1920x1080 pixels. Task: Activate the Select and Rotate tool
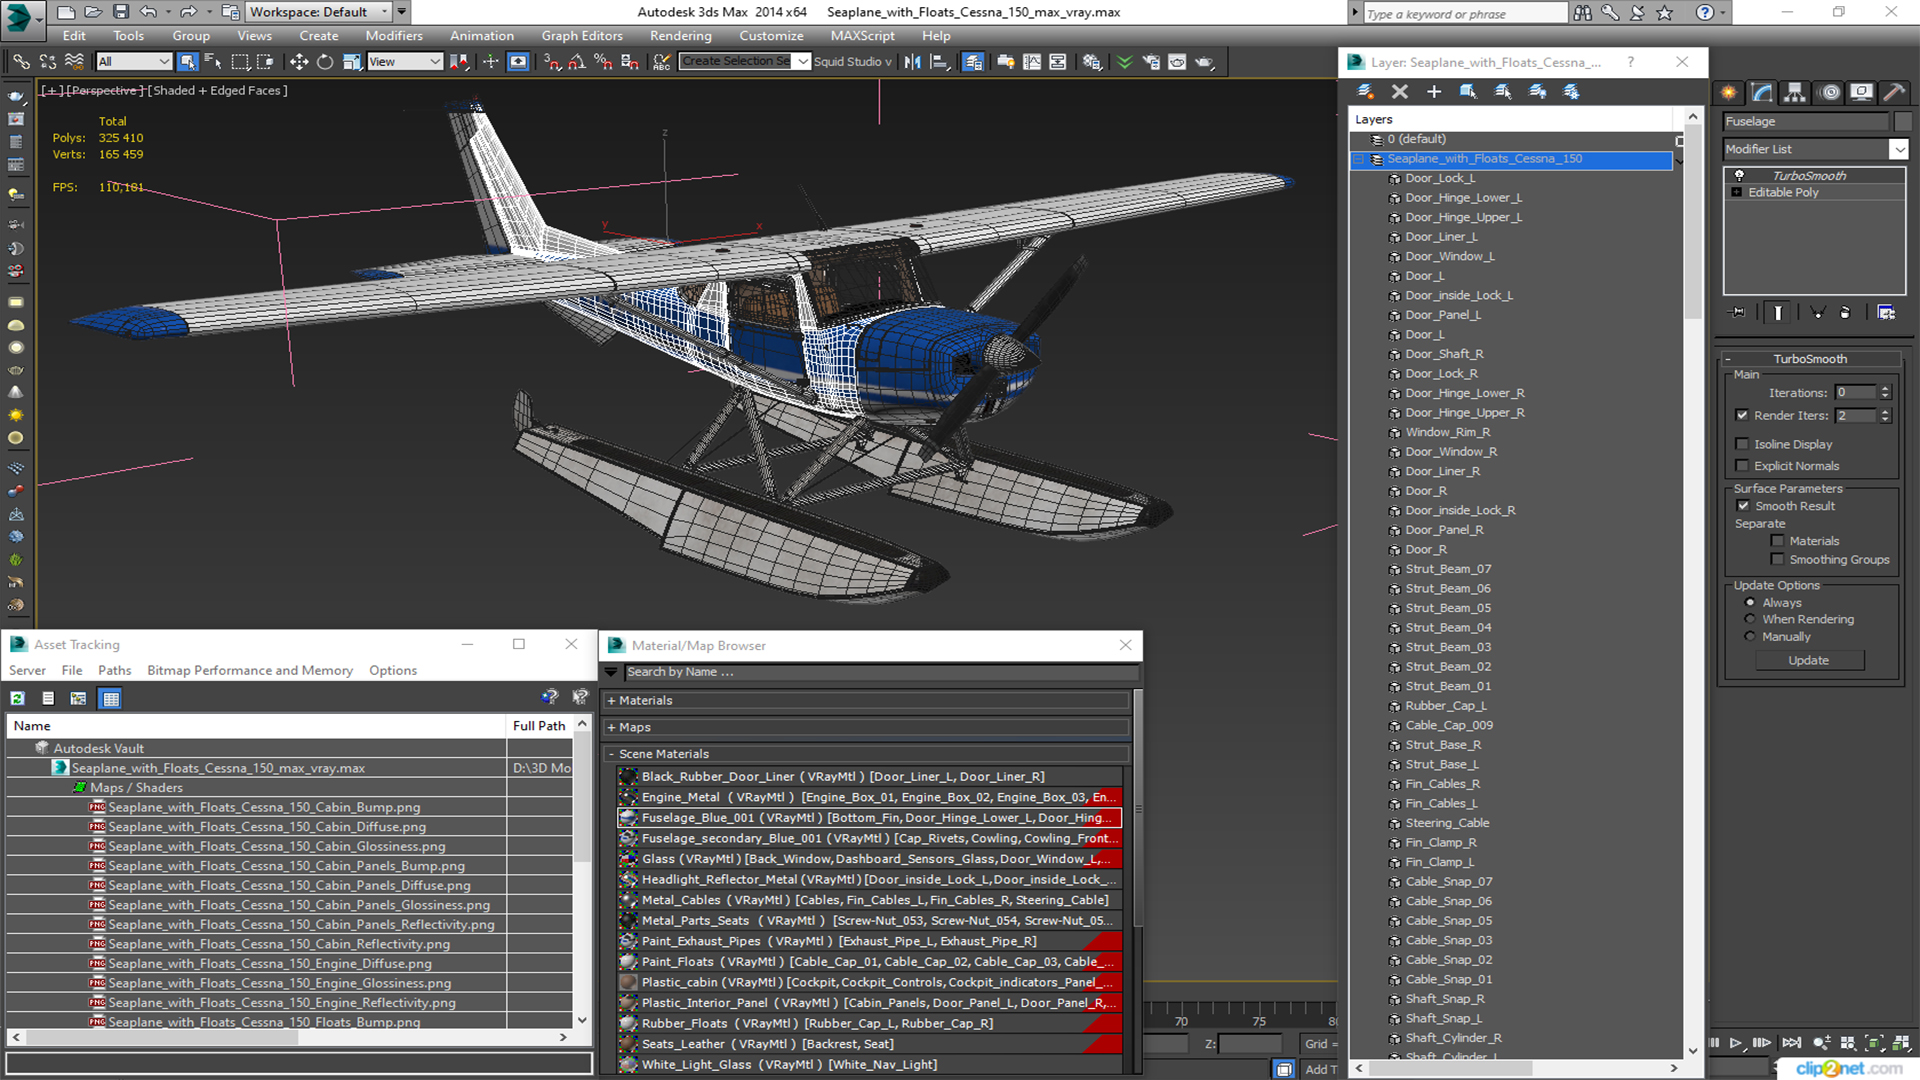pyautogui.click(x=325, y=62)
